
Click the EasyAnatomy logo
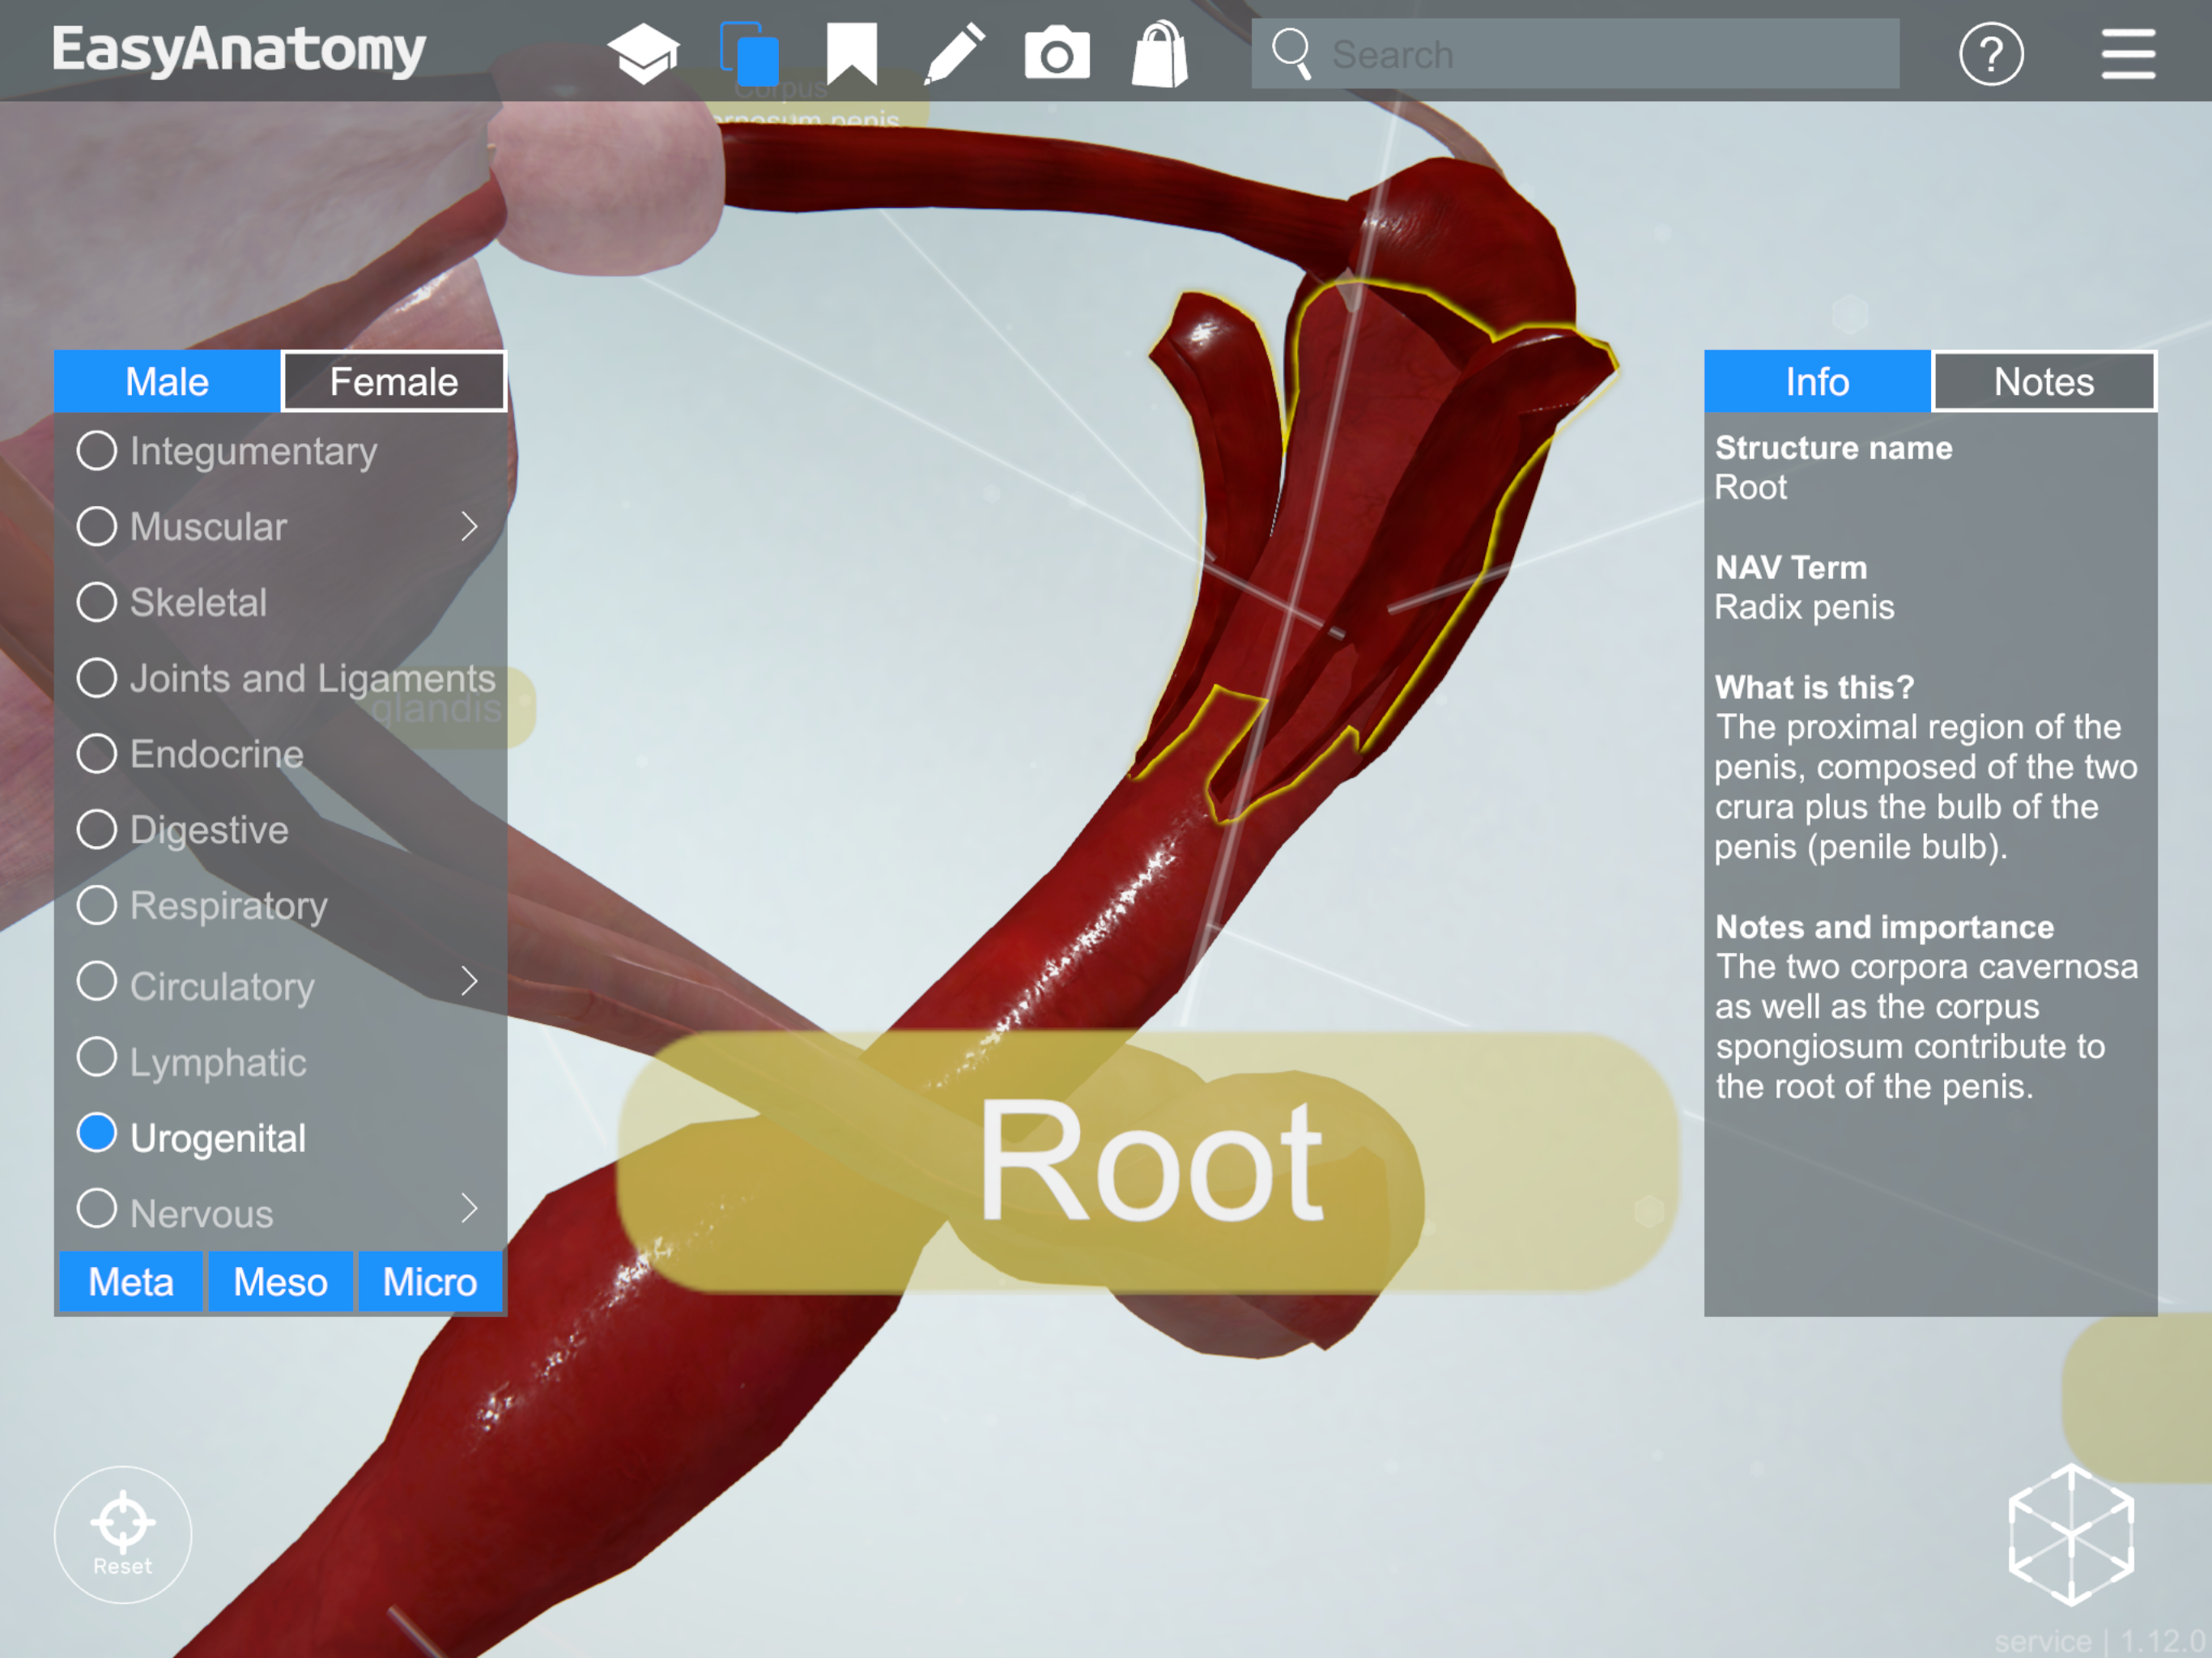pos(239,51)
